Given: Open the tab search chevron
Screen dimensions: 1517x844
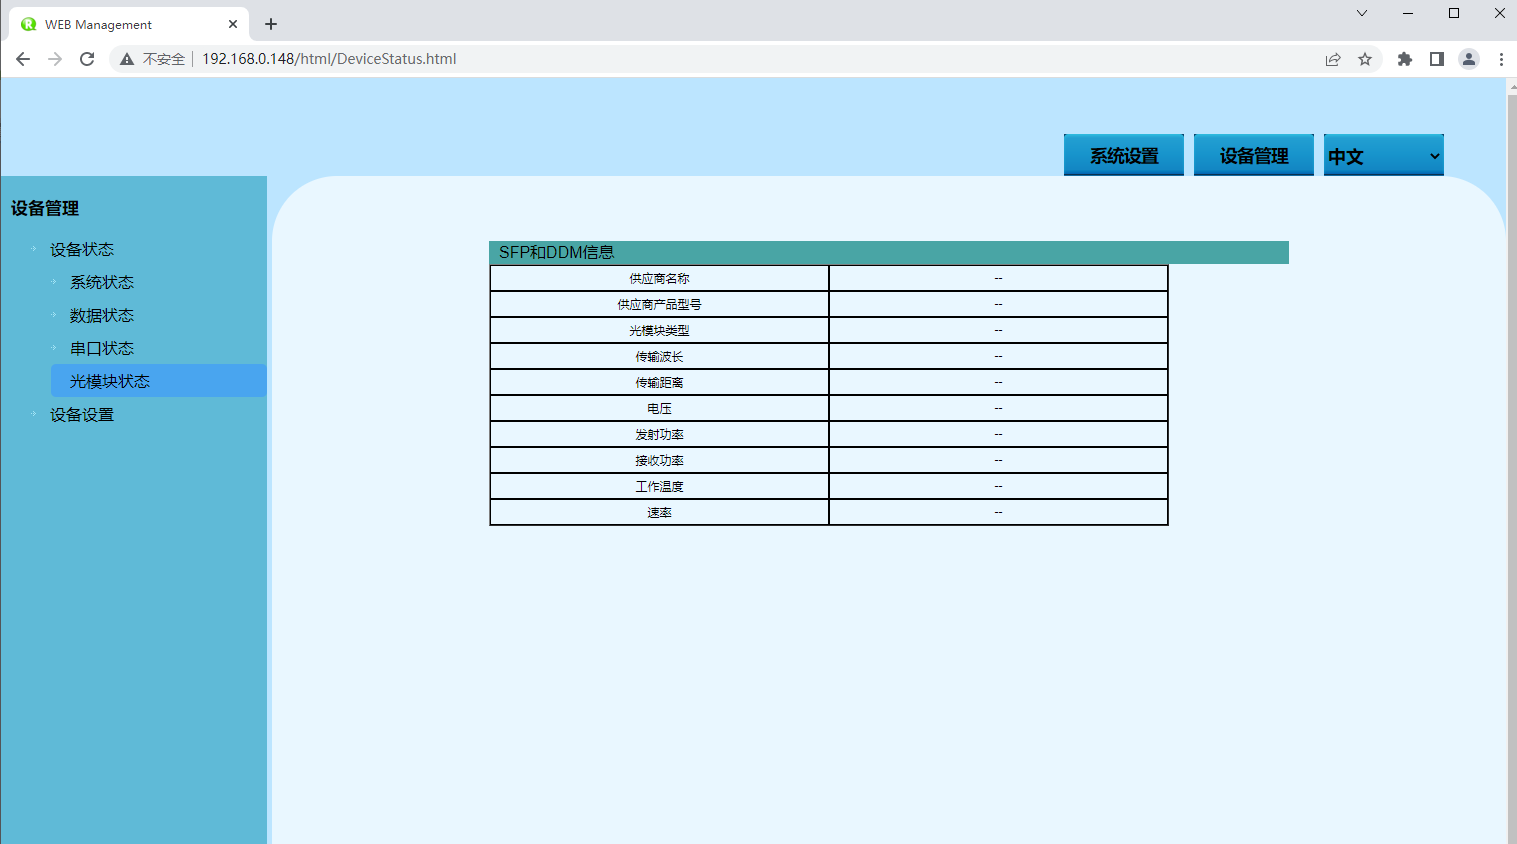Looking at the screenshot, I should pos(1361,13).
